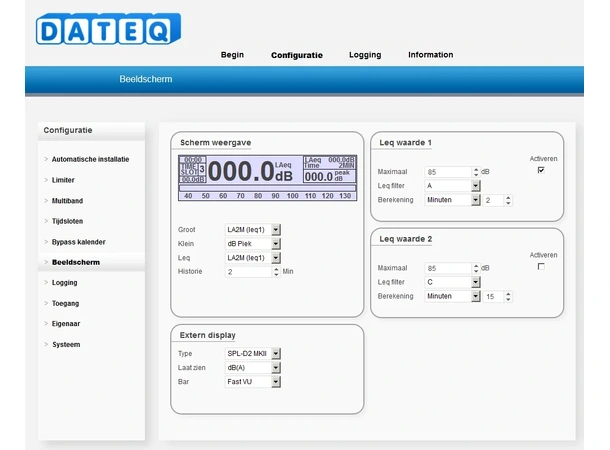Open the Limiter configuration page
Viewport: 610px width, 450px height.
point(63,180)
